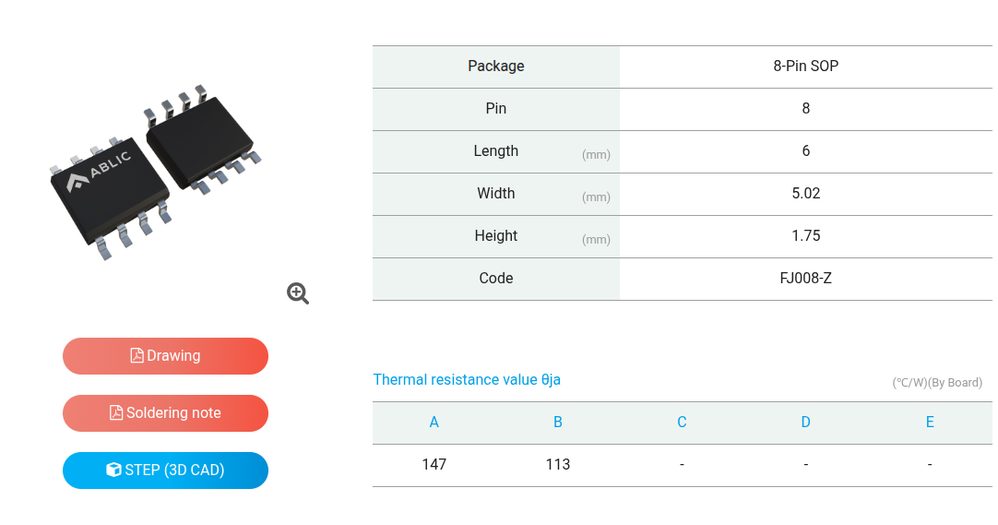Open the Soldering note button
998x525 pixels.
click(166, 413)
